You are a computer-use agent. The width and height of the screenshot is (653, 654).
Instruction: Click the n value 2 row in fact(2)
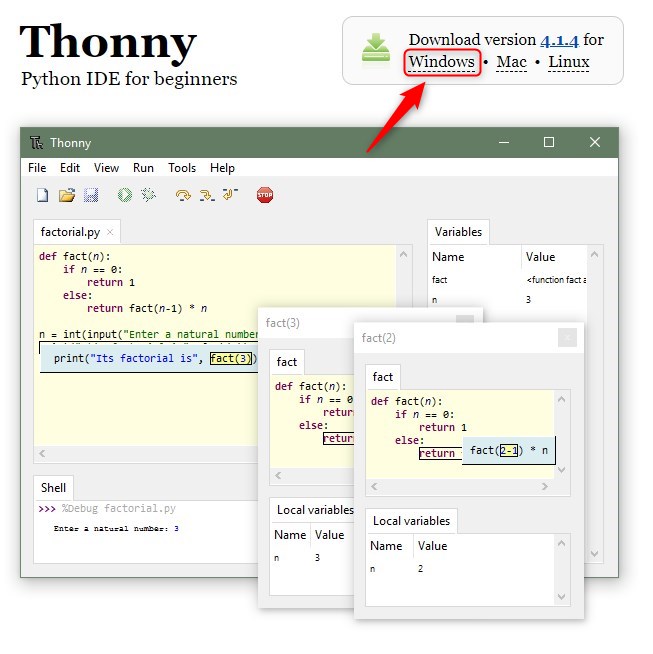[x=461, y=569]
